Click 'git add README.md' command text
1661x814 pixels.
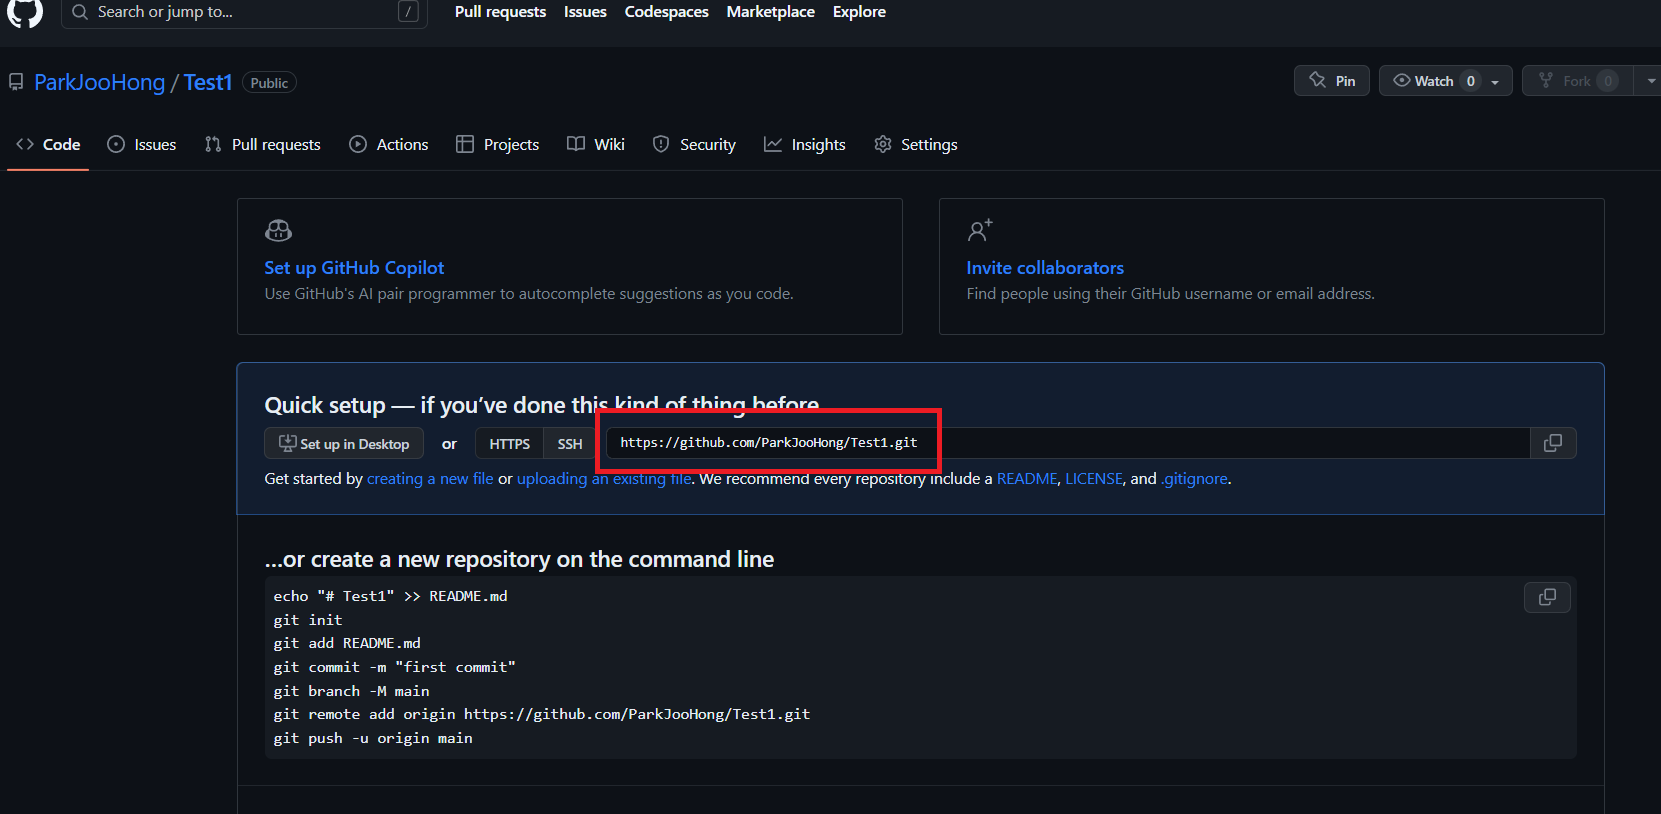[x=347, y=643]
